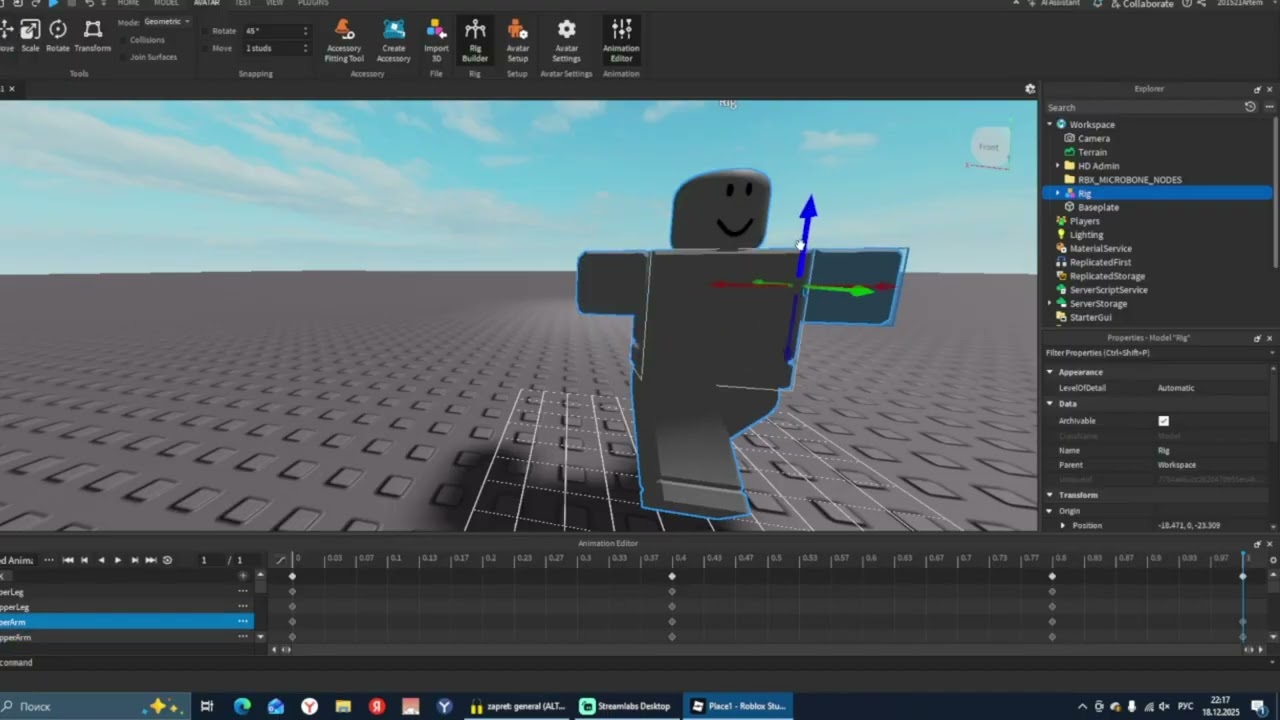Select the Rotate tool
This screenshot has width=1280, height=720.
click(x=58, y=35)
